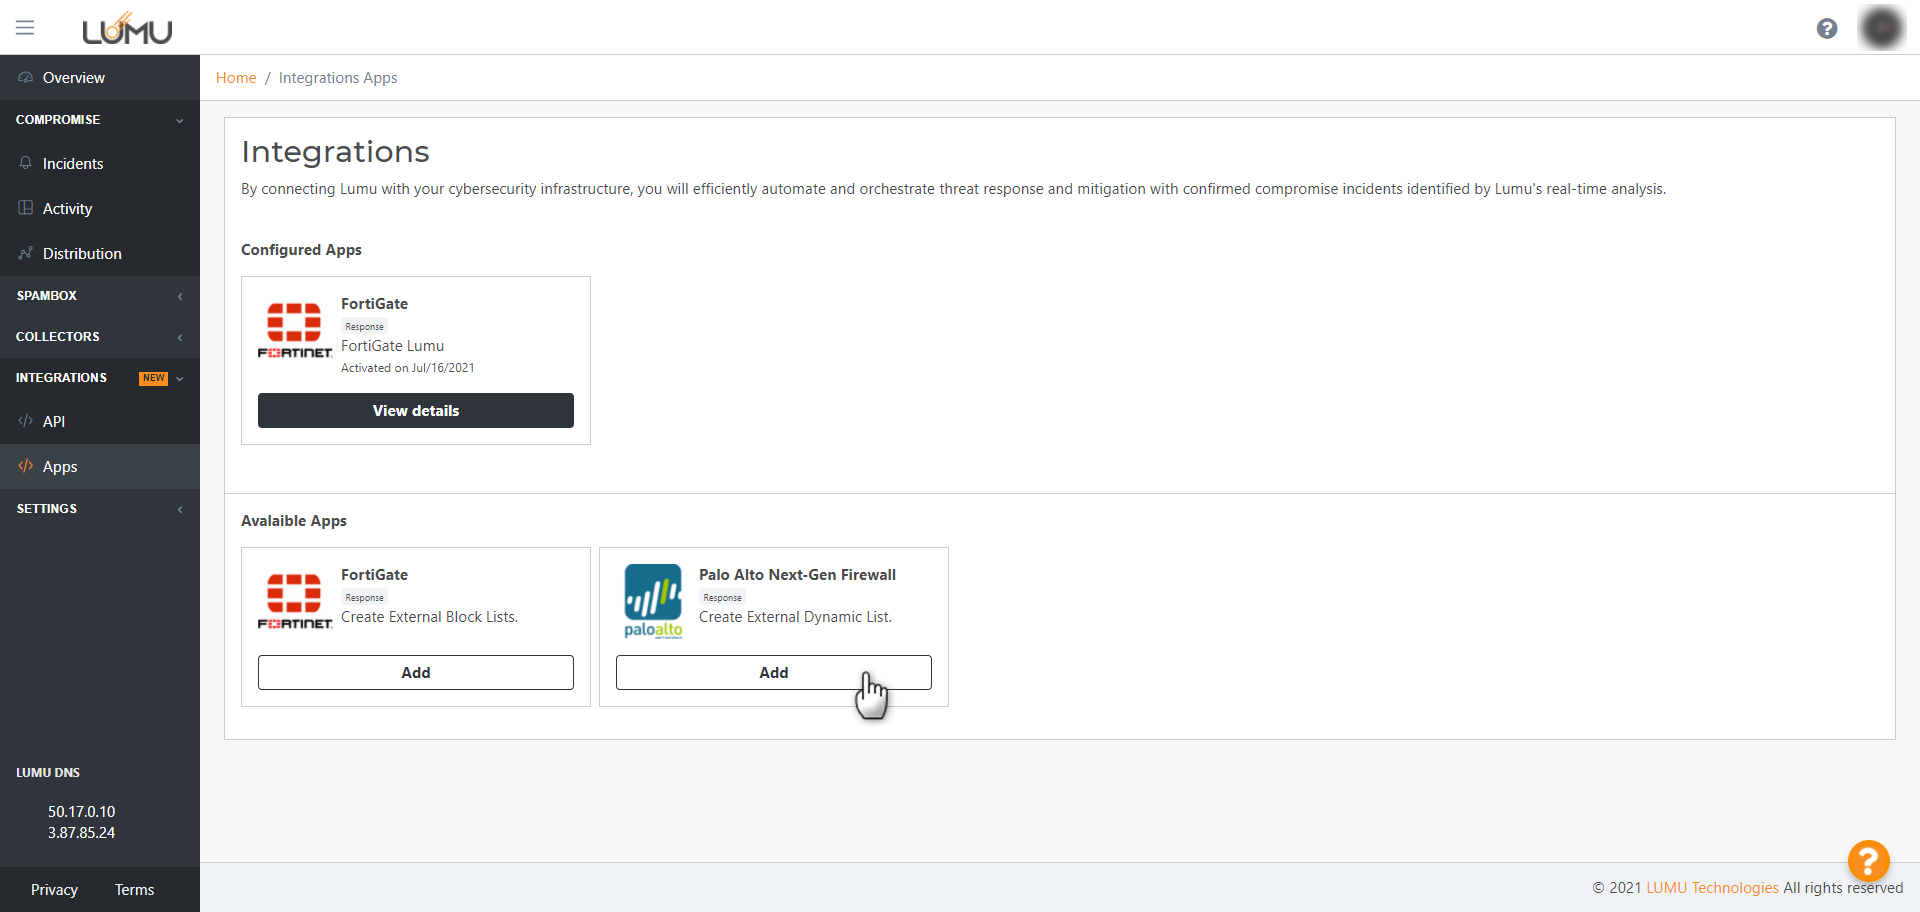Viewport: 1920px width, 912px height.
Task: Click the Home breadcrumb link
Action: tap(236, 78)
